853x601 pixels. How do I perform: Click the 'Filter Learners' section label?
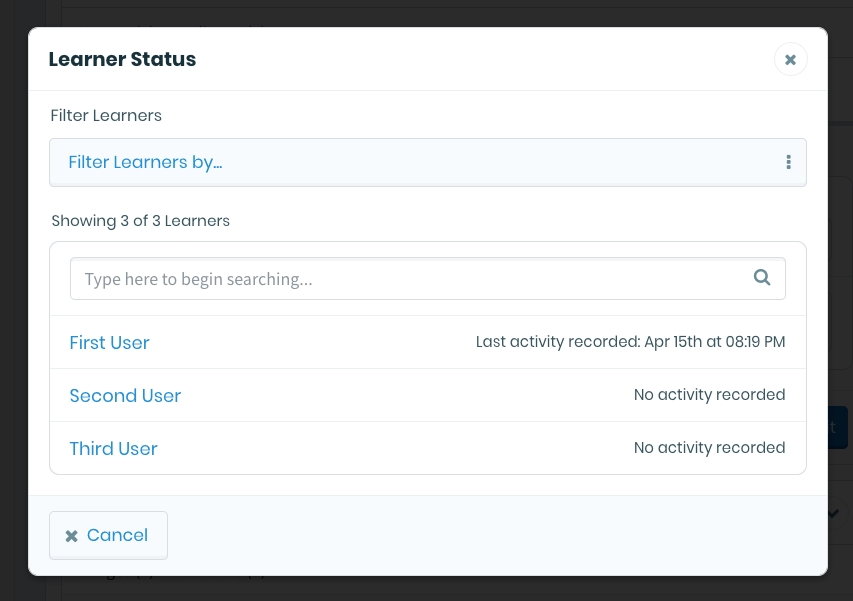[x=106, y=115]
